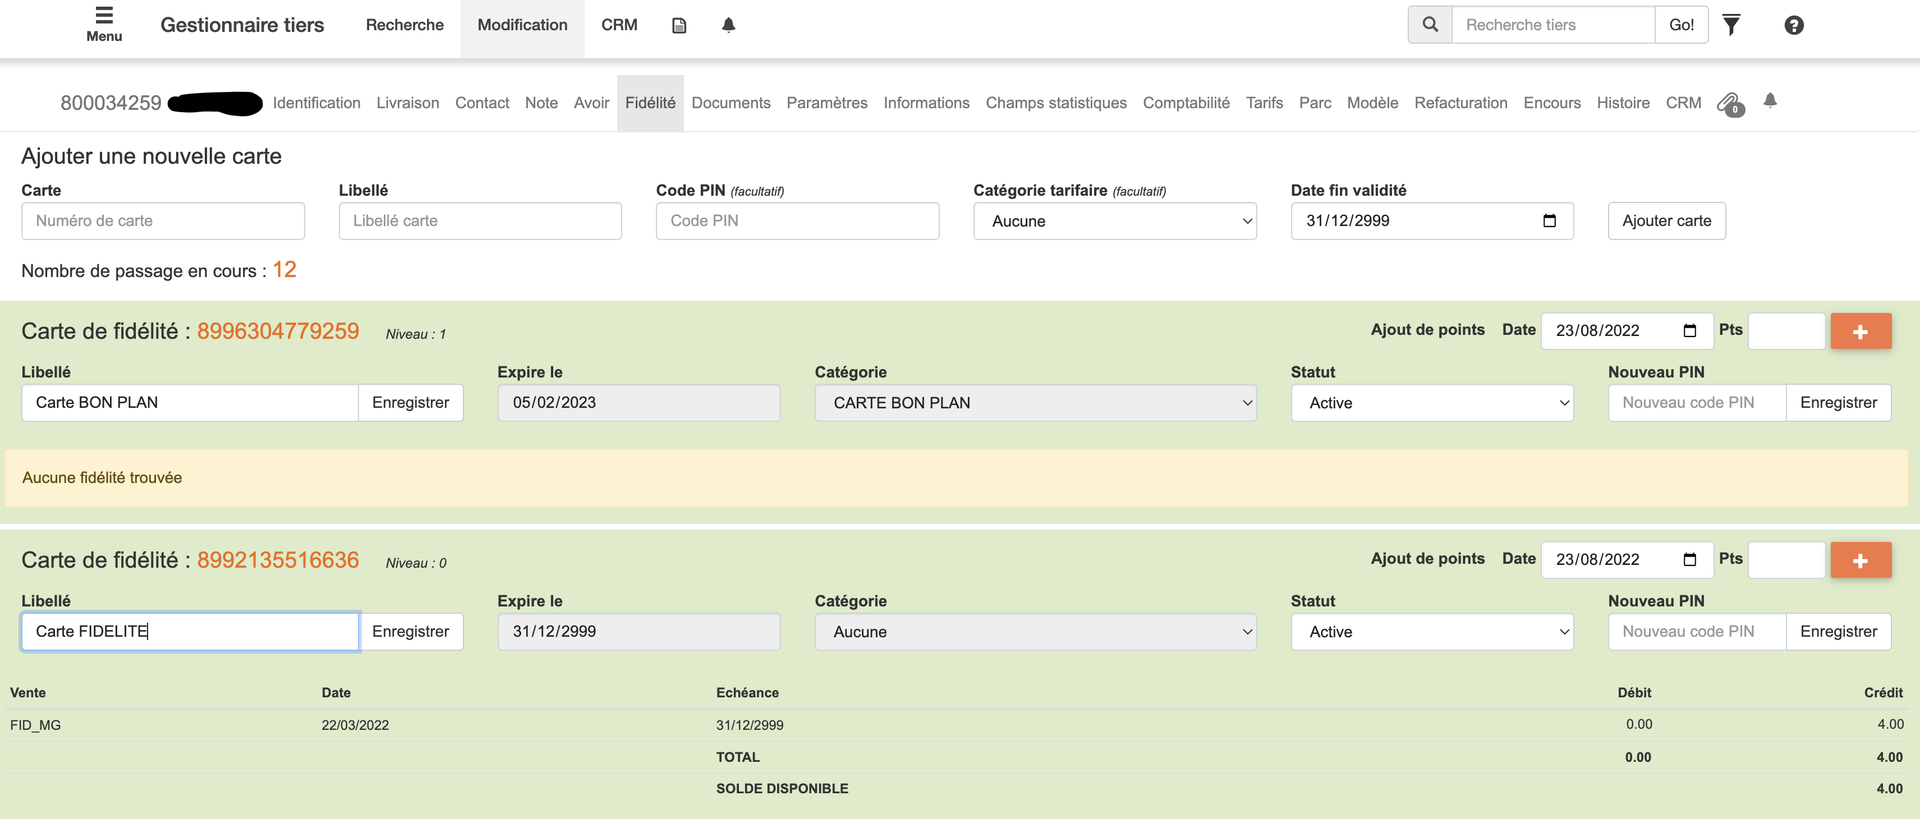Click the Date fin validité 31/12/2999 field
1920x819 pixels.
1432,221
